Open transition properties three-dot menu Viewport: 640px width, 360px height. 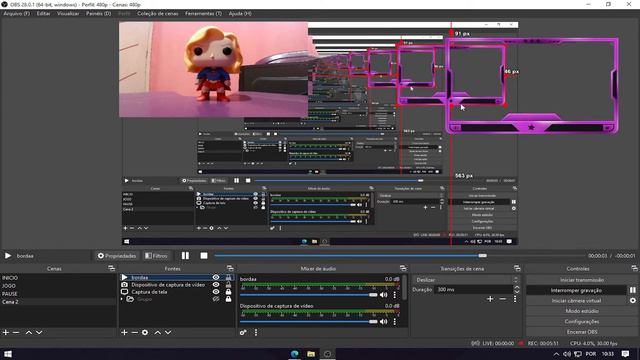pos(515,299)
